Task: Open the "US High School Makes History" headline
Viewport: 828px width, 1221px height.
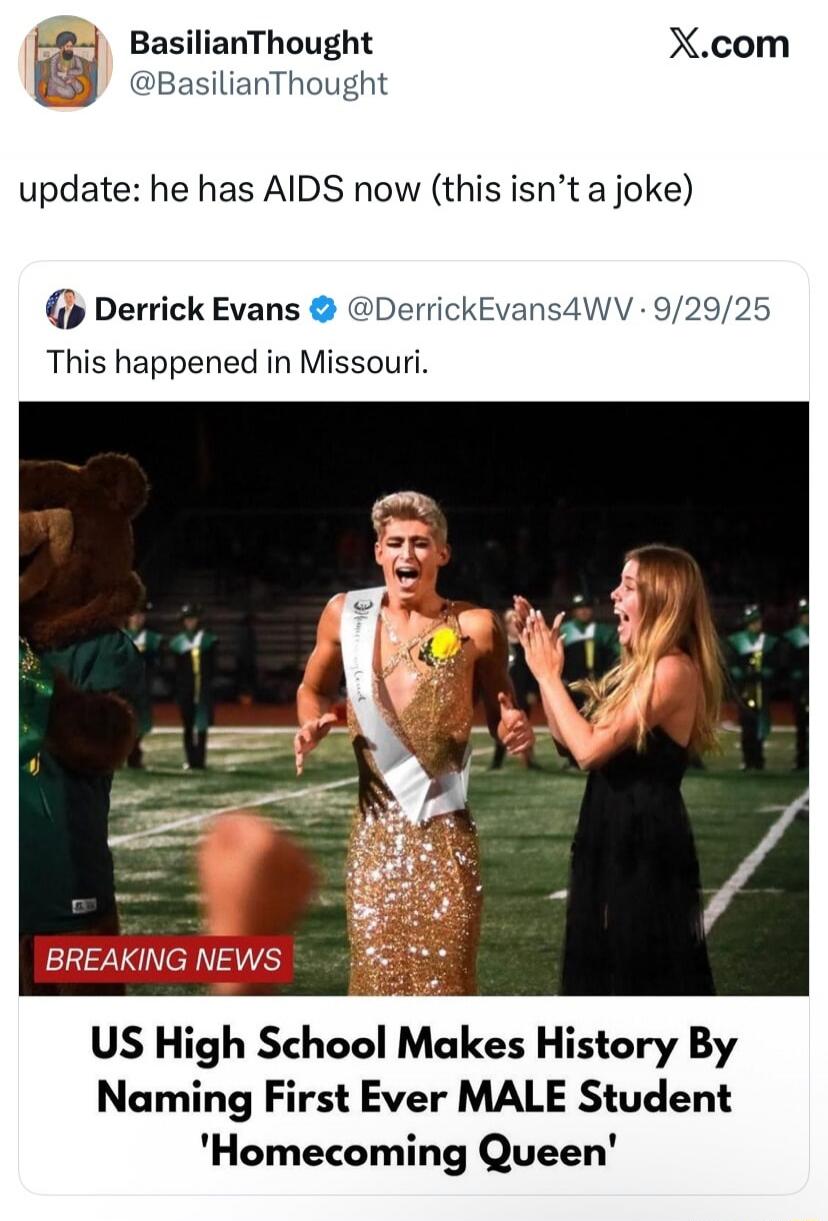Action: click(414, 1098)
